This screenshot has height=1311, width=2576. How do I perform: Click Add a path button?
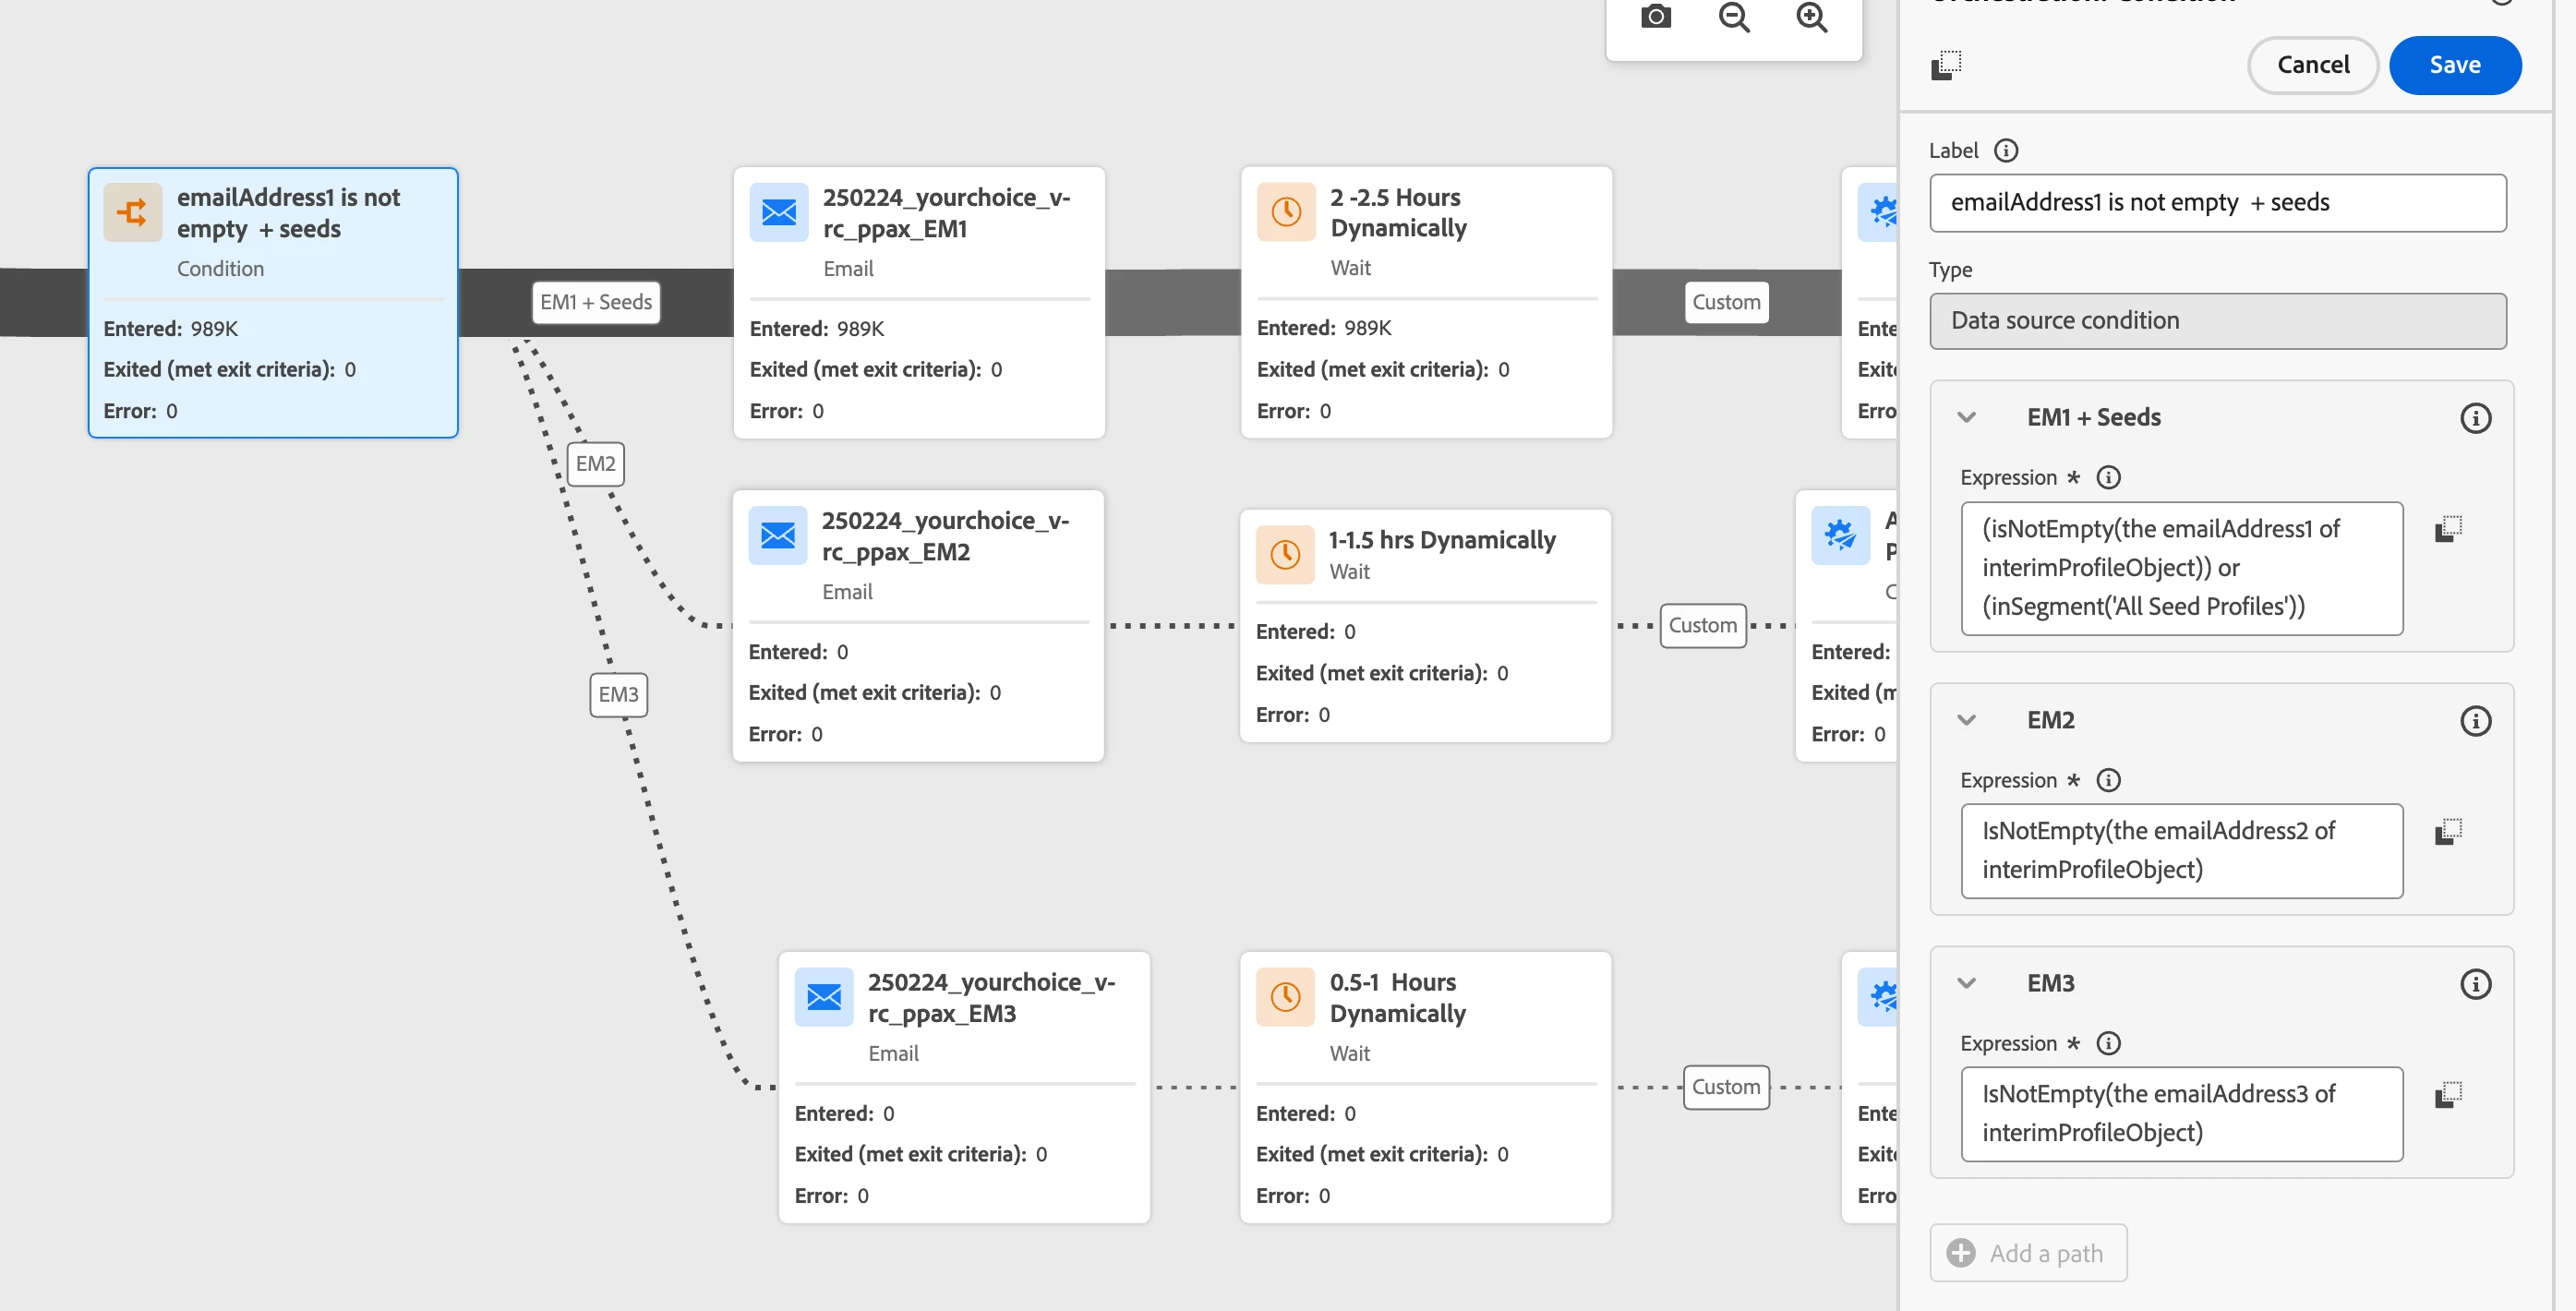pos(2027,1252)
